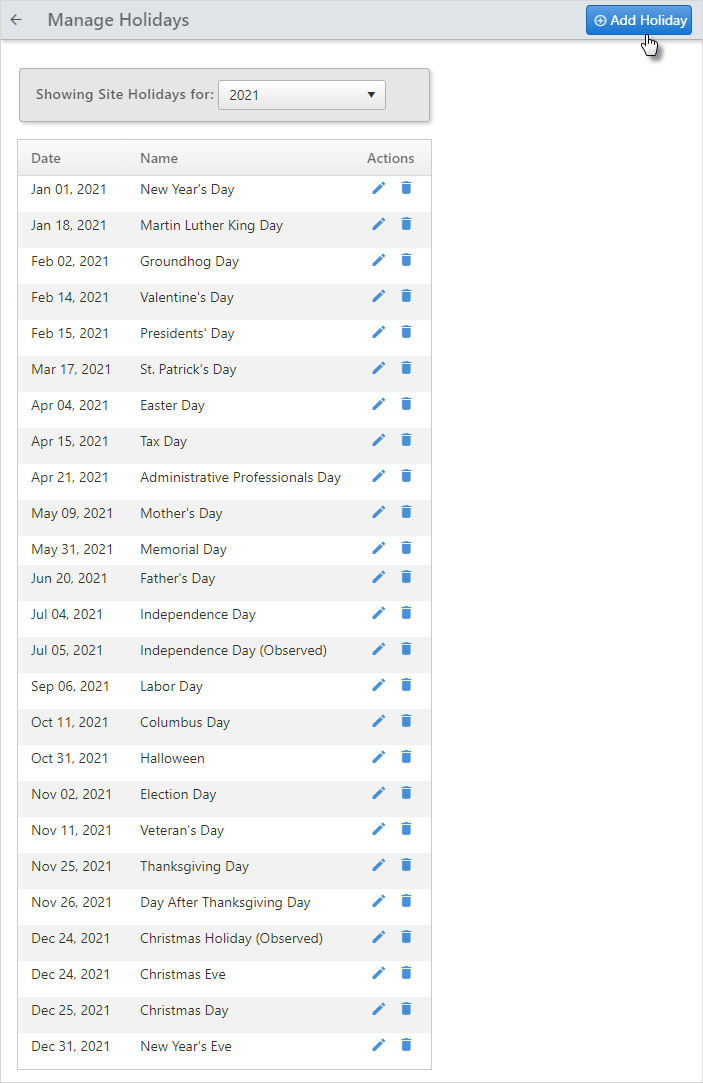Click the Add Holiday button
The image size is (703, 1083).
[x=639, y=20]
